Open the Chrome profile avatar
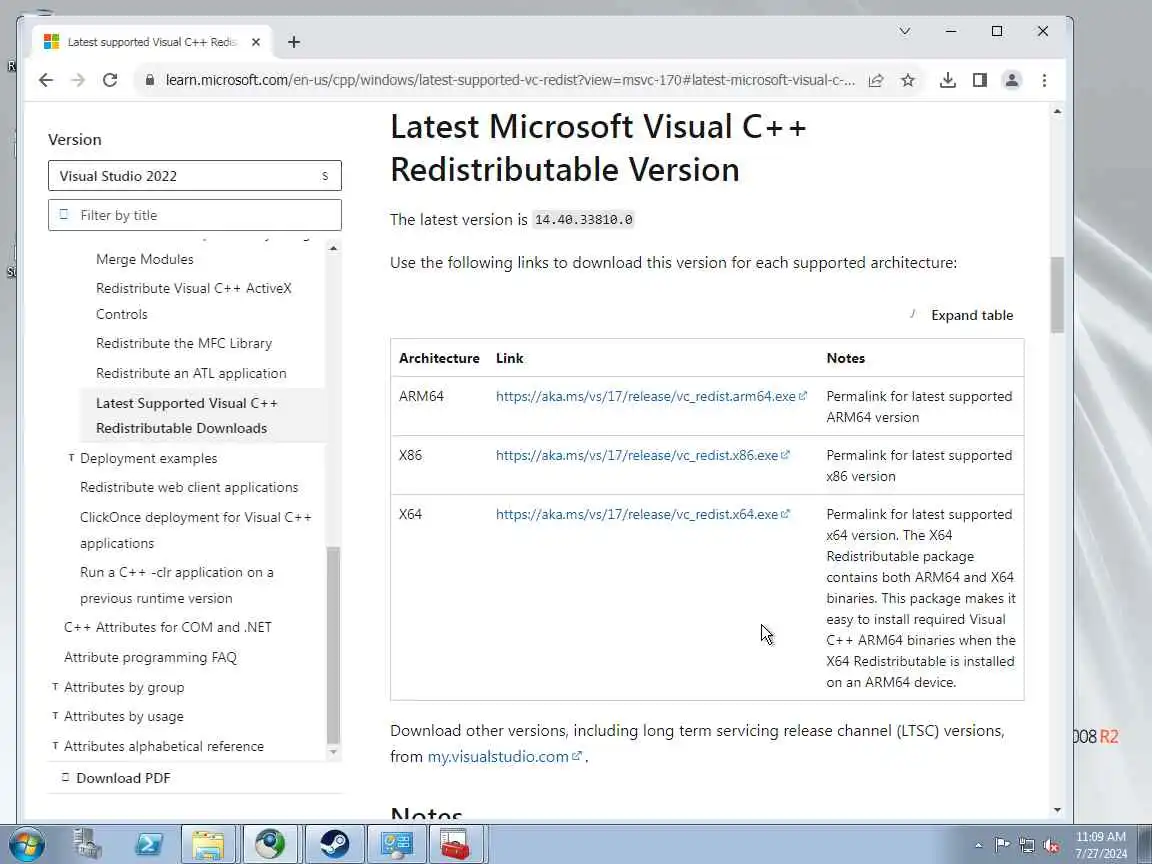The height and width of the screenshot is (864, 1152). coord(1012,80)
